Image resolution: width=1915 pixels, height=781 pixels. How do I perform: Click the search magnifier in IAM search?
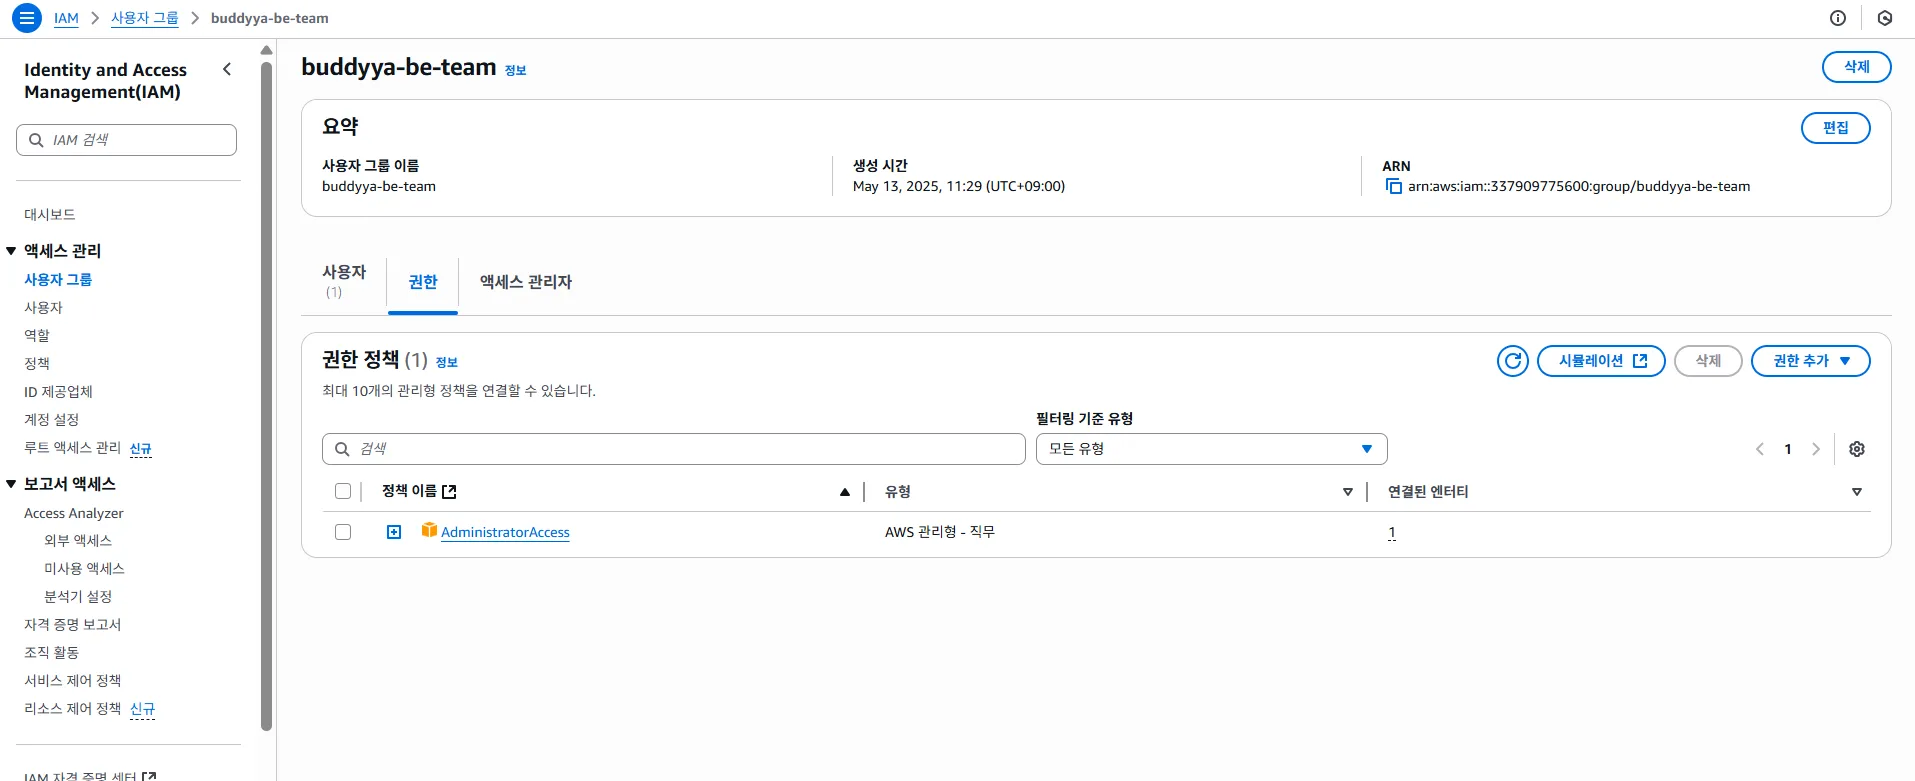point(37,140)
